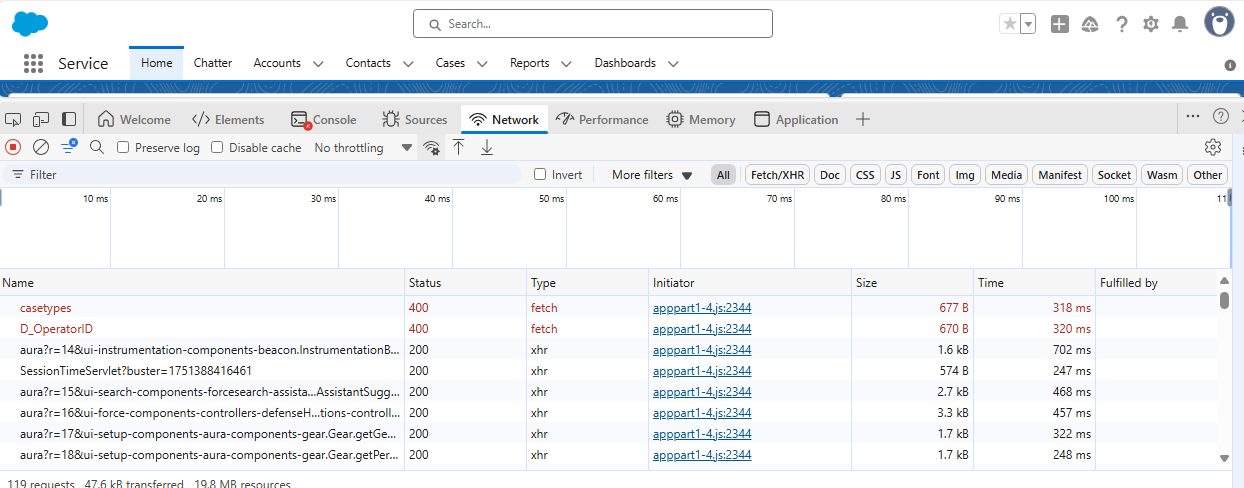Expand the Contacts tab dropdown chevron
1244x488 pixels.
point(408,63)
